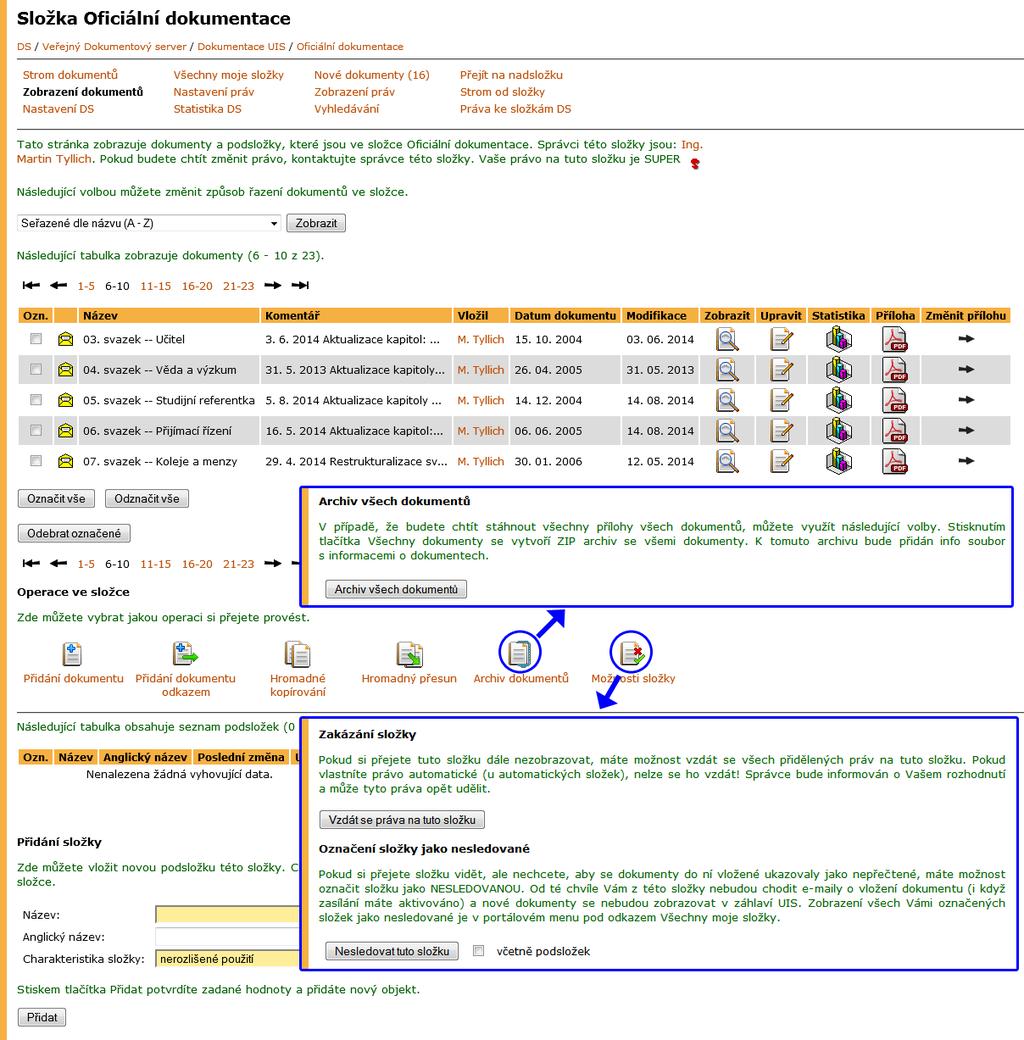Show statistics for 05. svazek -- Studijní referentka
This screenshot has width=1024, height=1040.
pyautogui.click(x=838, y=401)
